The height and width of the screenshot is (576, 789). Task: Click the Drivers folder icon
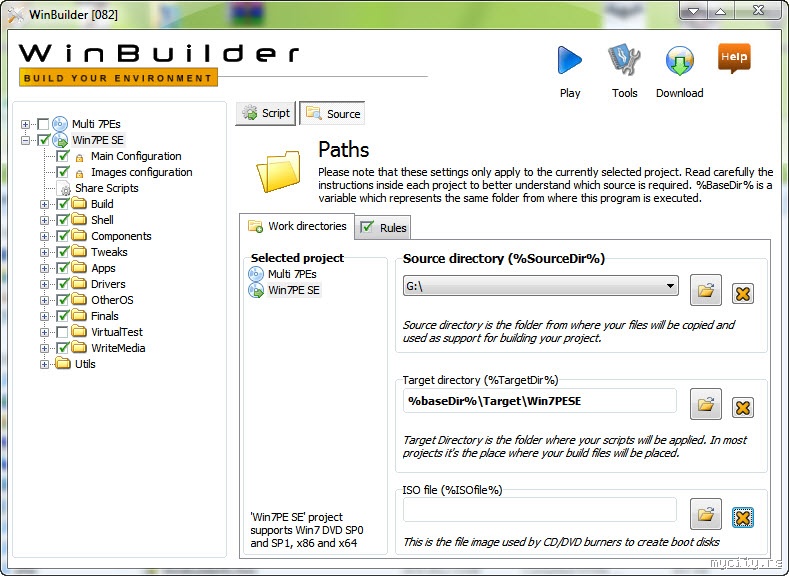tap(79, 284)
